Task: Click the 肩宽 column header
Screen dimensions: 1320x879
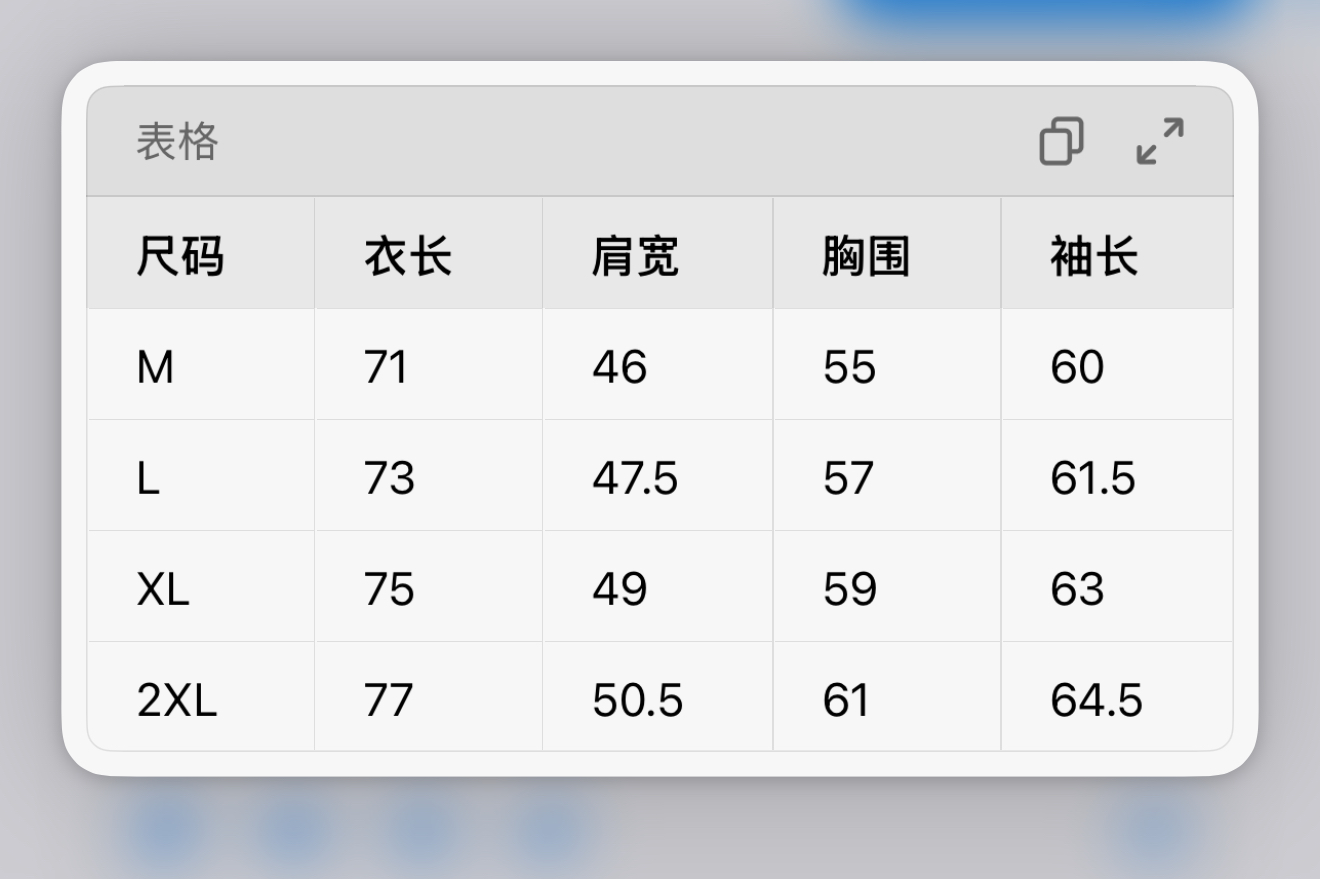Action: 635,258
